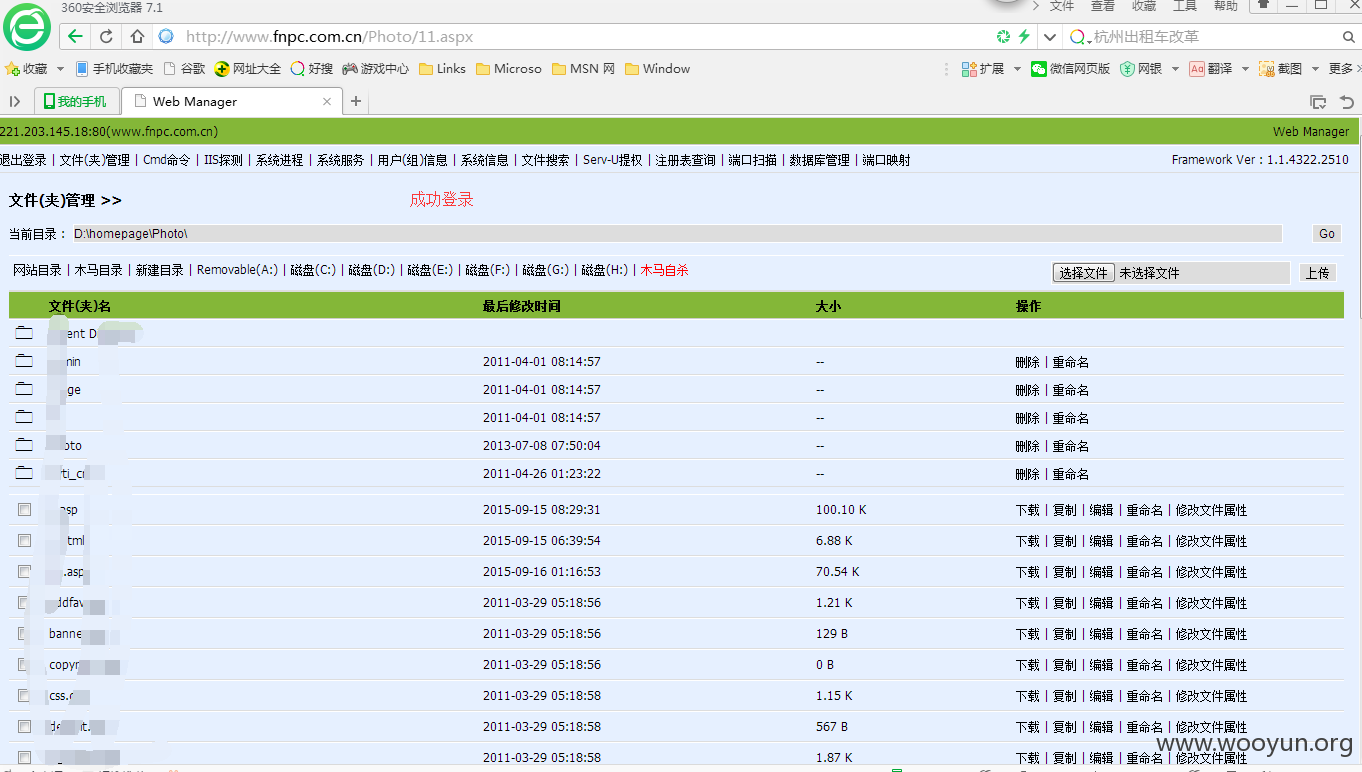Open the 系统信息 page menu link
This screenshot has width=1362, height=772.
485,160
